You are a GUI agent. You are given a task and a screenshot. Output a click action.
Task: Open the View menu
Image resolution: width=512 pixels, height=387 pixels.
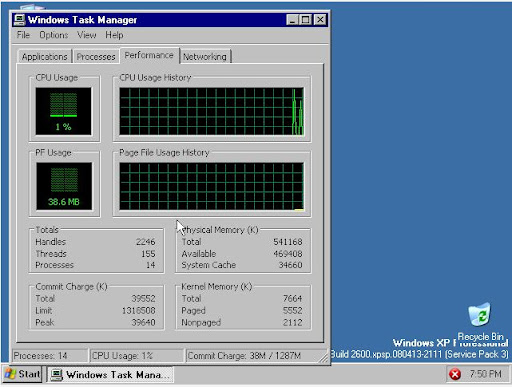(x=87, y=35)
